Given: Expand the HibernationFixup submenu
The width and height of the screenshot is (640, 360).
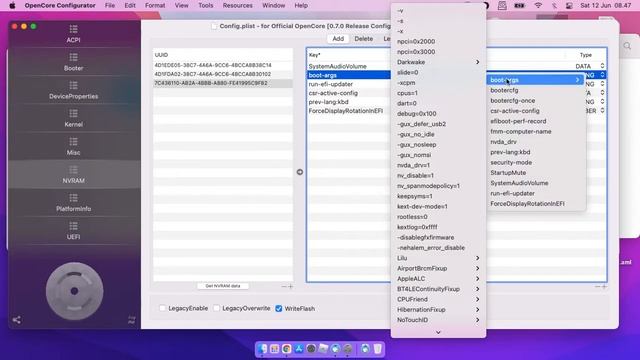Looking at the screenshot, I should click(x=438, y=309).
